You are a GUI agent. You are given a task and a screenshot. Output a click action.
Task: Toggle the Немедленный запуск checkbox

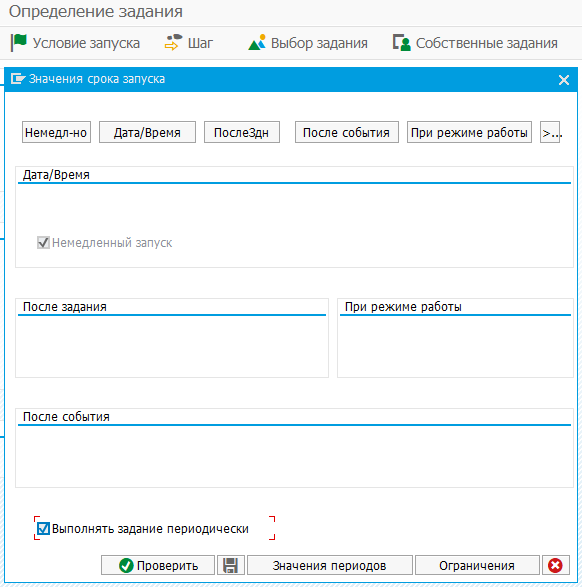click(x=43, y=243)
